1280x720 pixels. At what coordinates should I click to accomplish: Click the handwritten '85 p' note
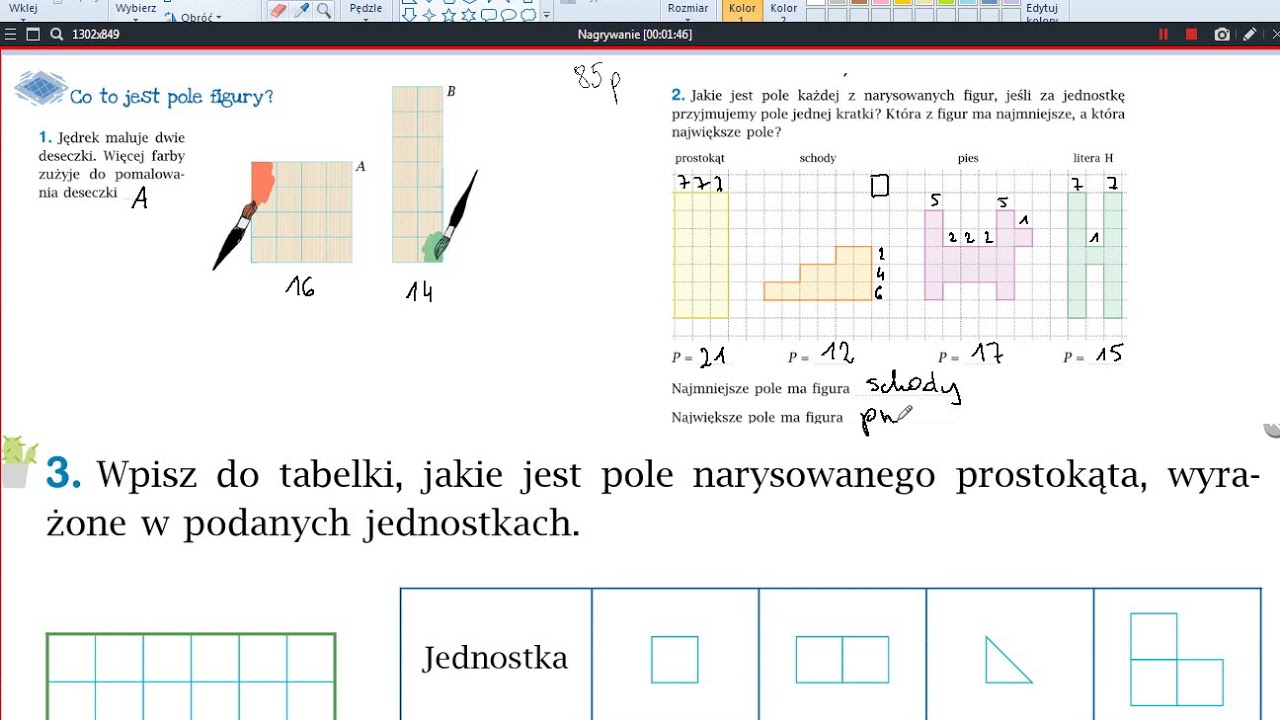tap(598, 81)
